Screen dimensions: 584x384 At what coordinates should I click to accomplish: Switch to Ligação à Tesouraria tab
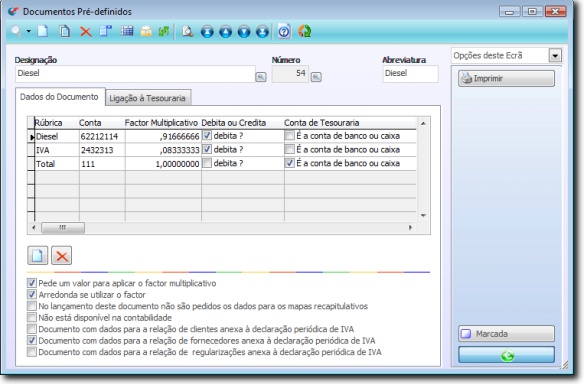click(x=147, y=98)
